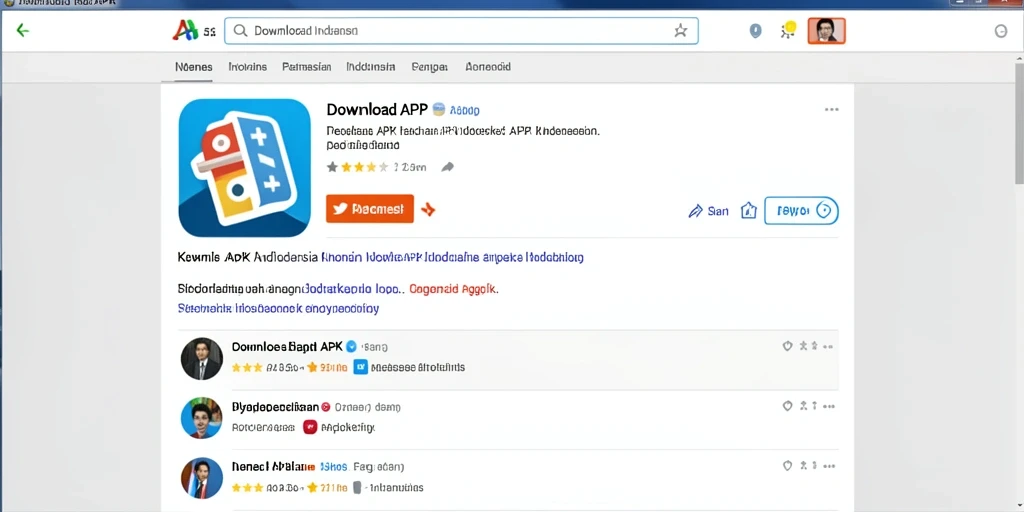
Task: Open the 'Patmasian' tab
Action: (x=306, y=67)
